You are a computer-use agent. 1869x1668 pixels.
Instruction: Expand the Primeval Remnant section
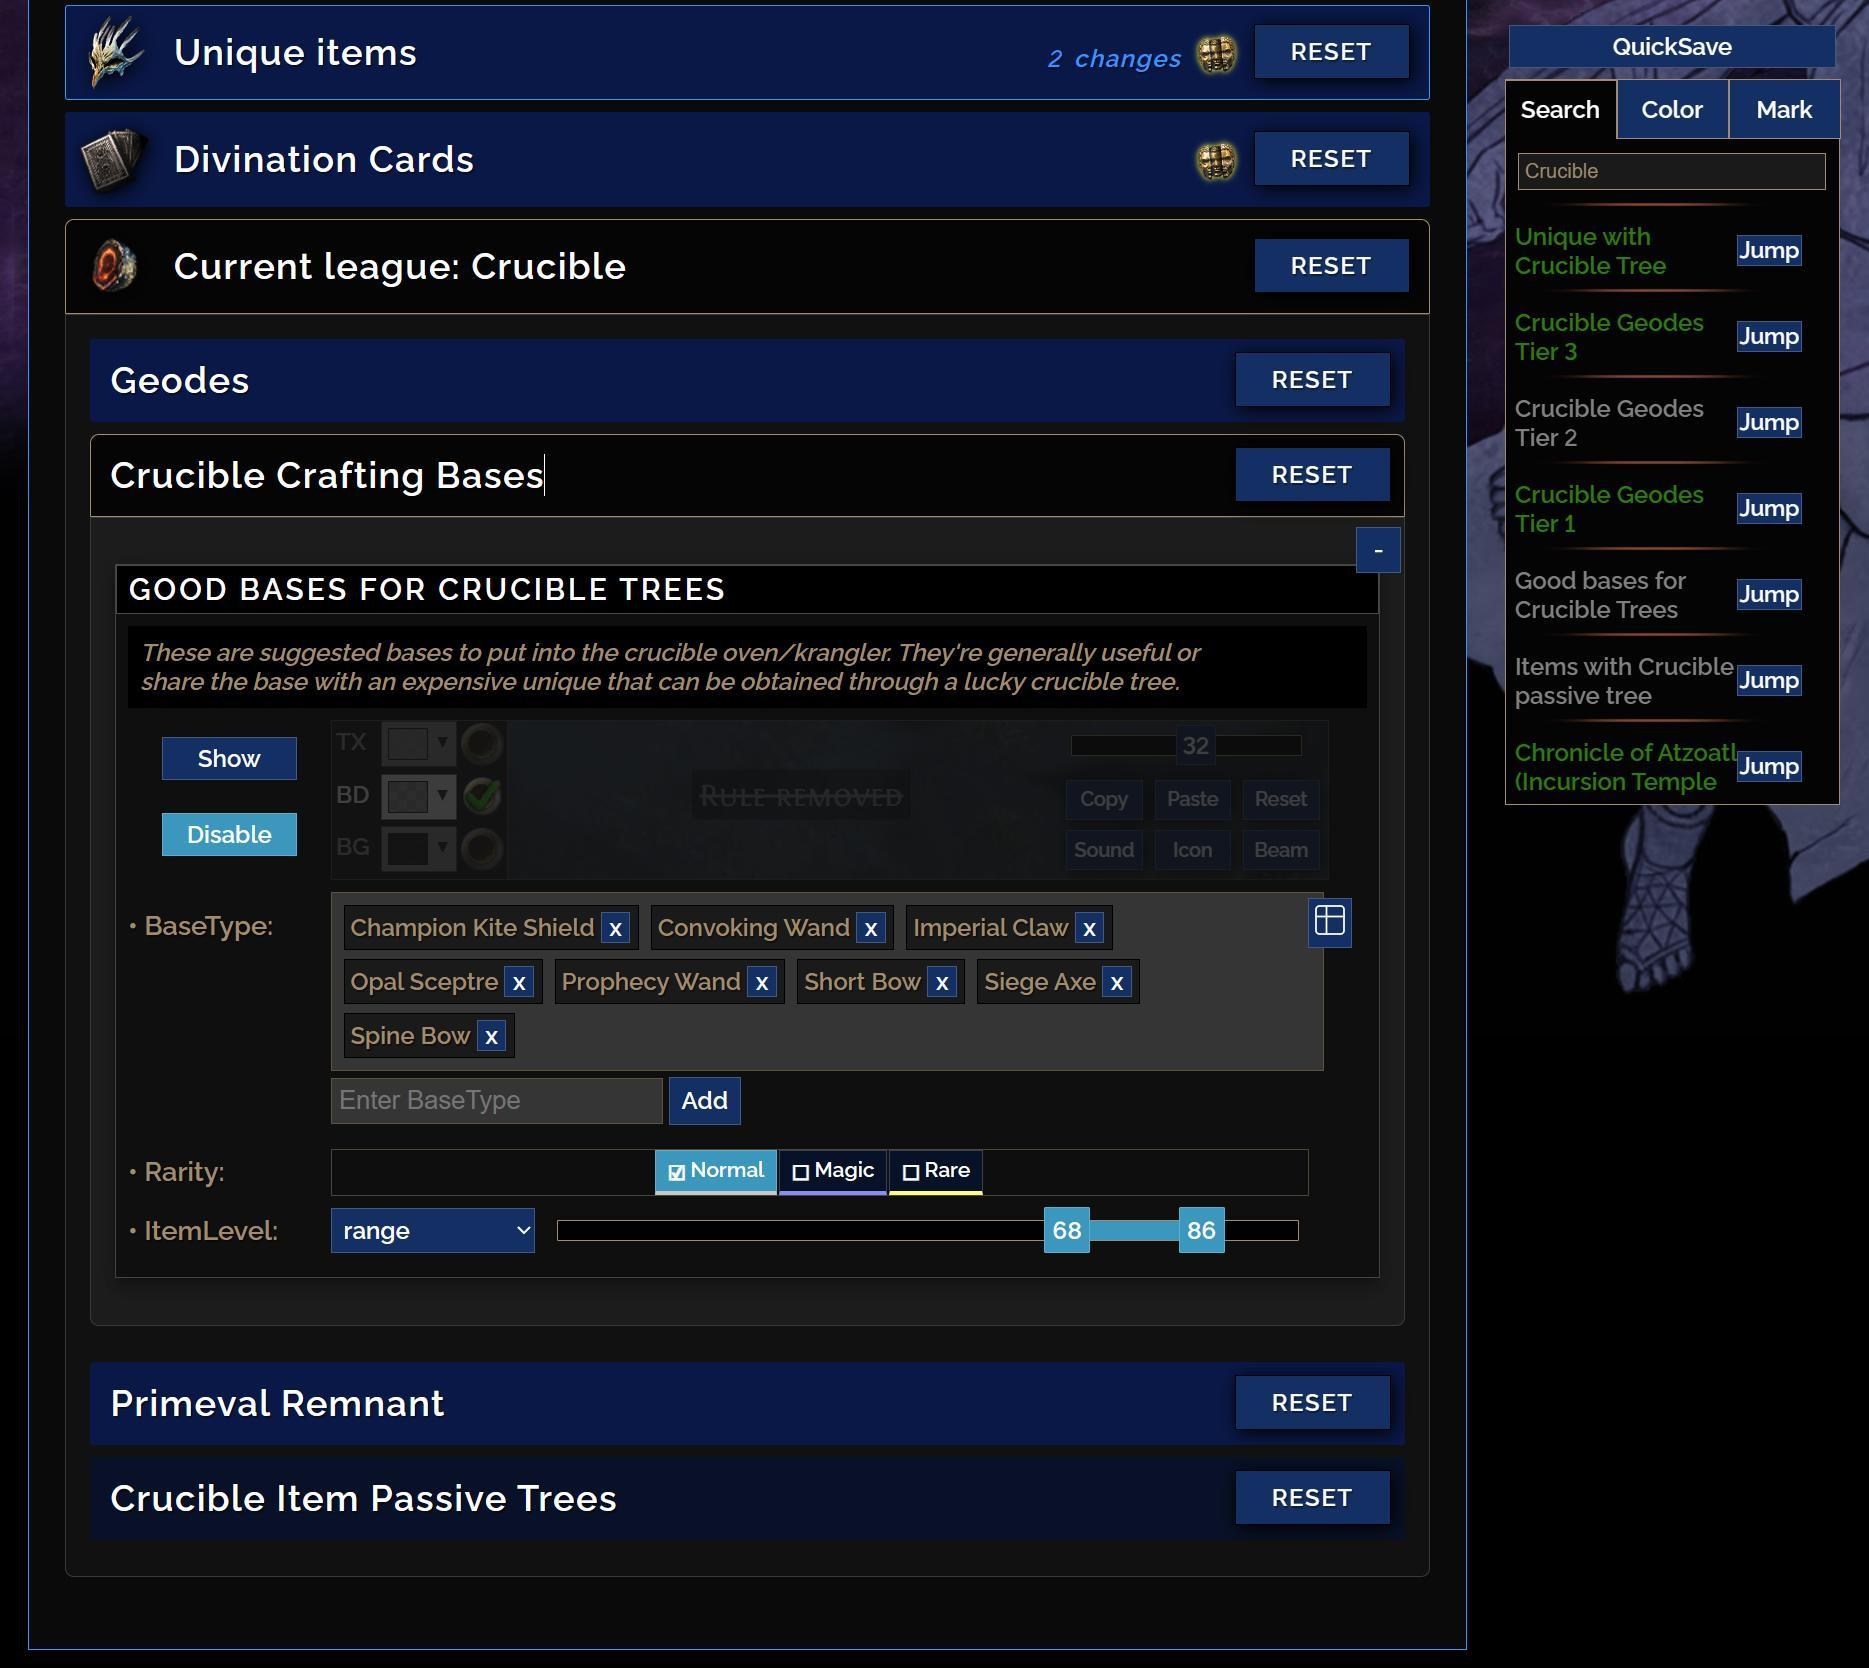tap(747, 1404)
